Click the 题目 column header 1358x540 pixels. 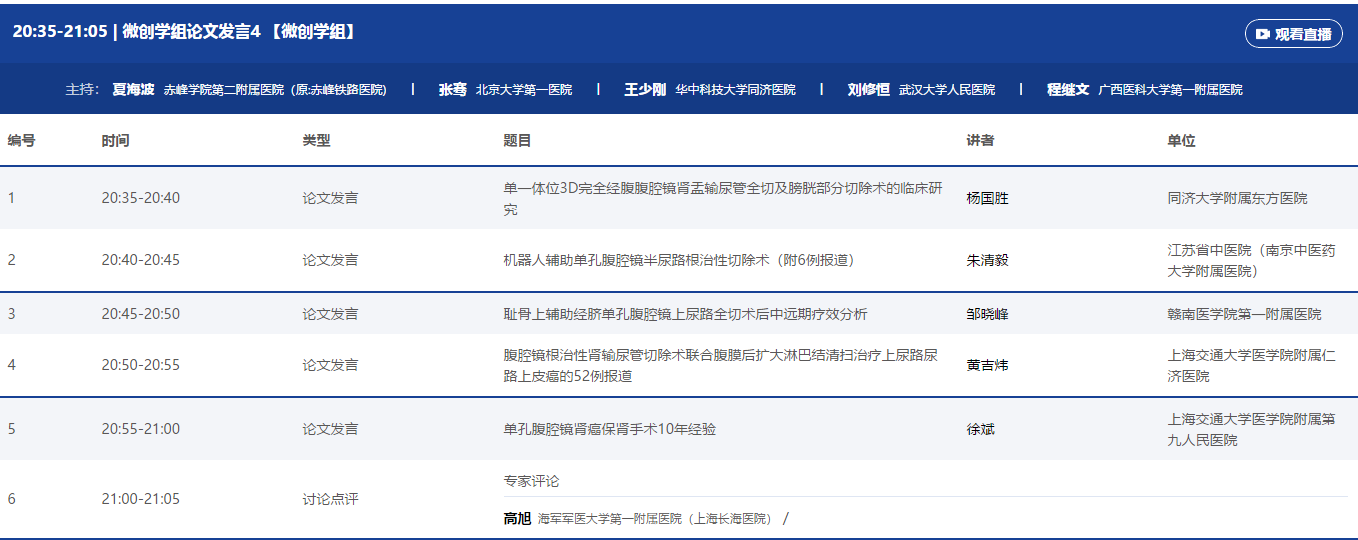(517, 141)
